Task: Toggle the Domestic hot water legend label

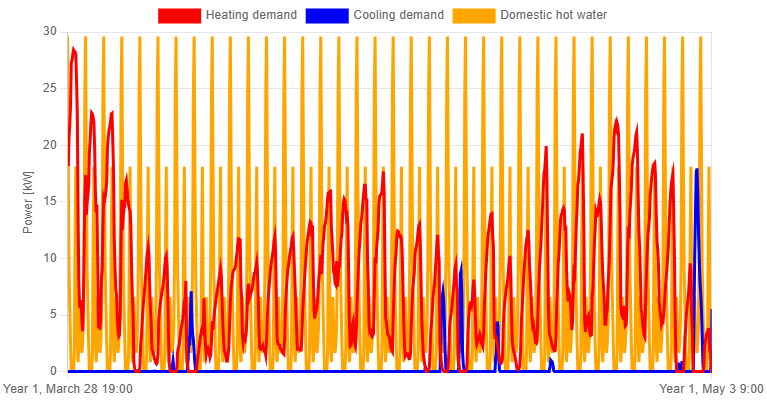Action: click(555, 15)
